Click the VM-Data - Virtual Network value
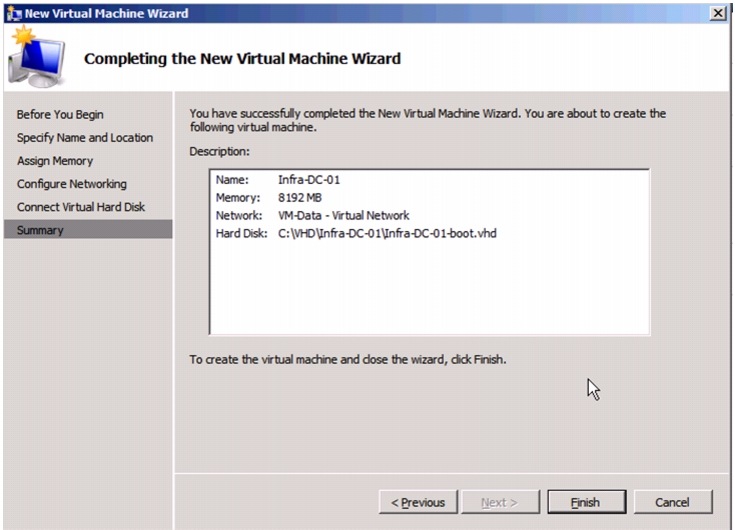Viewport: 735px width, 530px height. point(344,215)
